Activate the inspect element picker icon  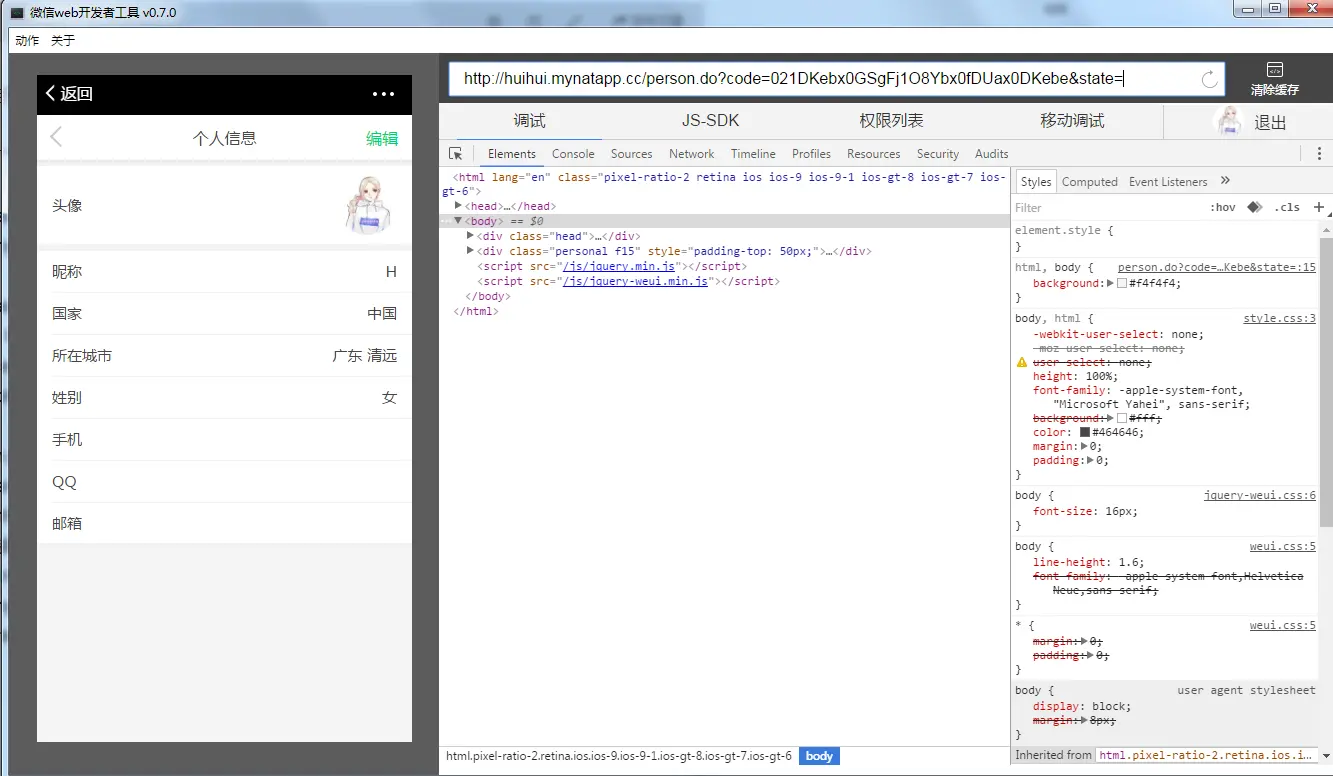(x=456, y=154)
